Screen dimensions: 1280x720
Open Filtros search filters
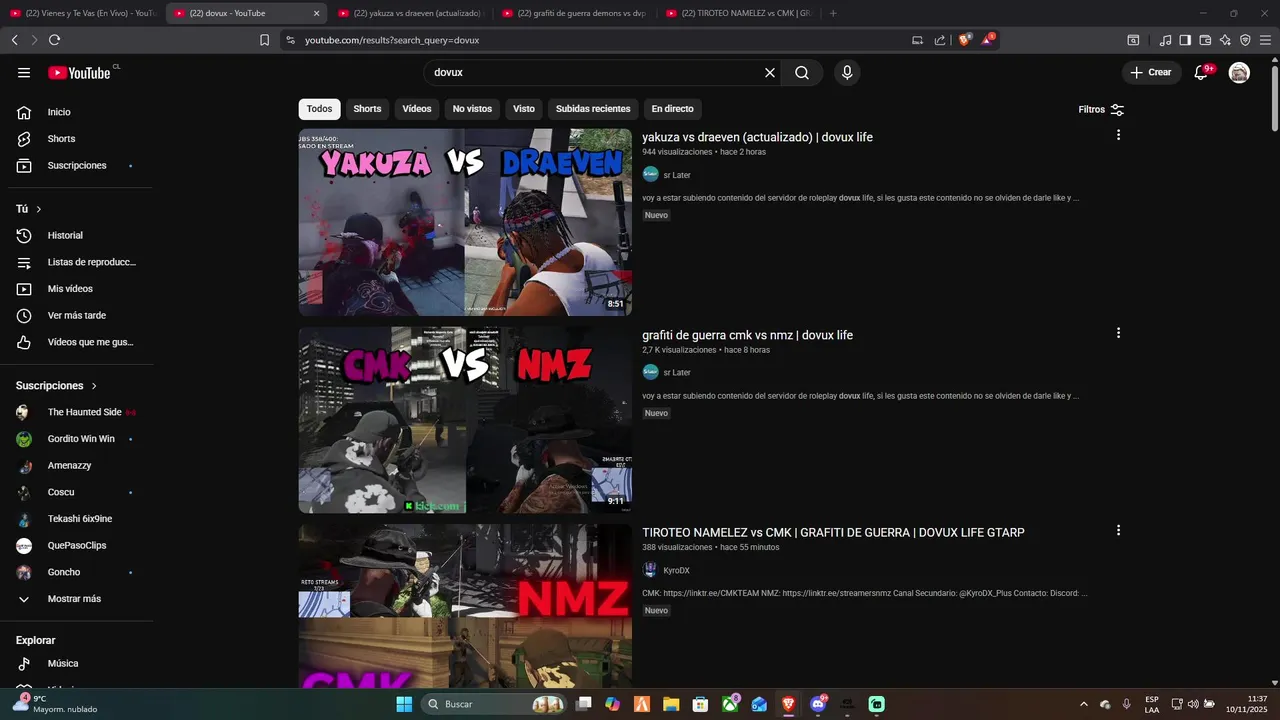[1101, 109]
